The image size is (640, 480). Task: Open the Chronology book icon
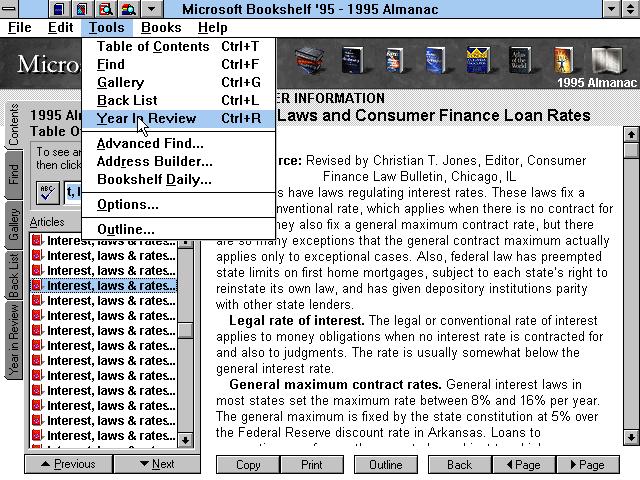pyautogui.click(x=564, y=60)
